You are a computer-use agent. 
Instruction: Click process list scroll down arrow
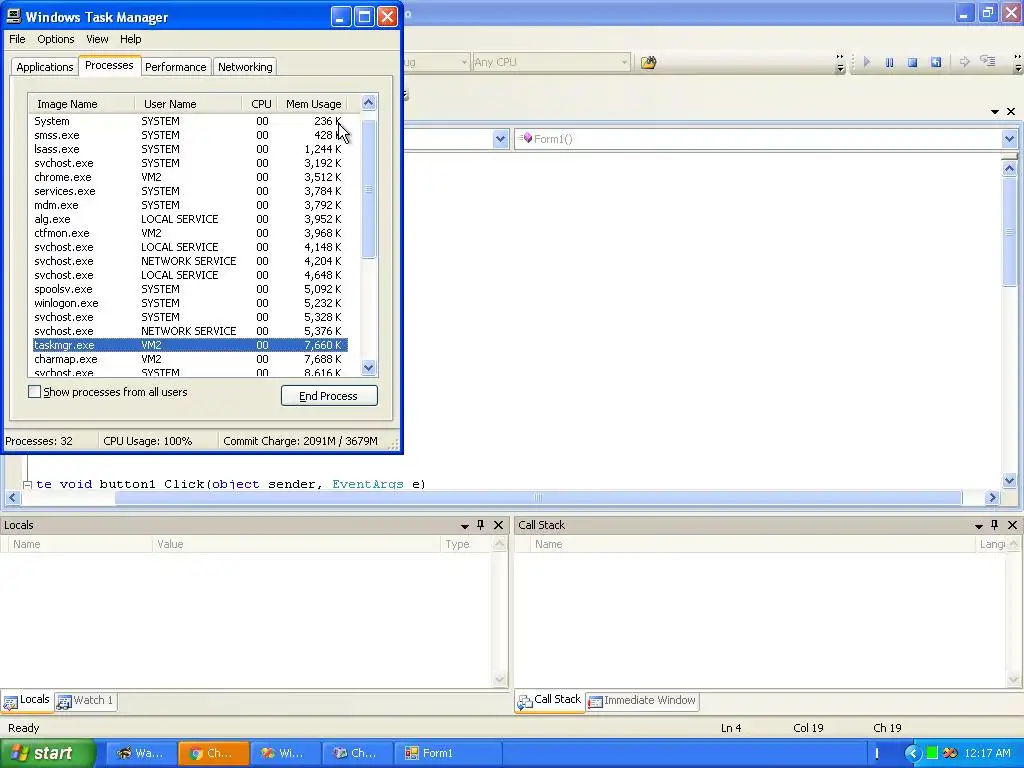[368, 368]
